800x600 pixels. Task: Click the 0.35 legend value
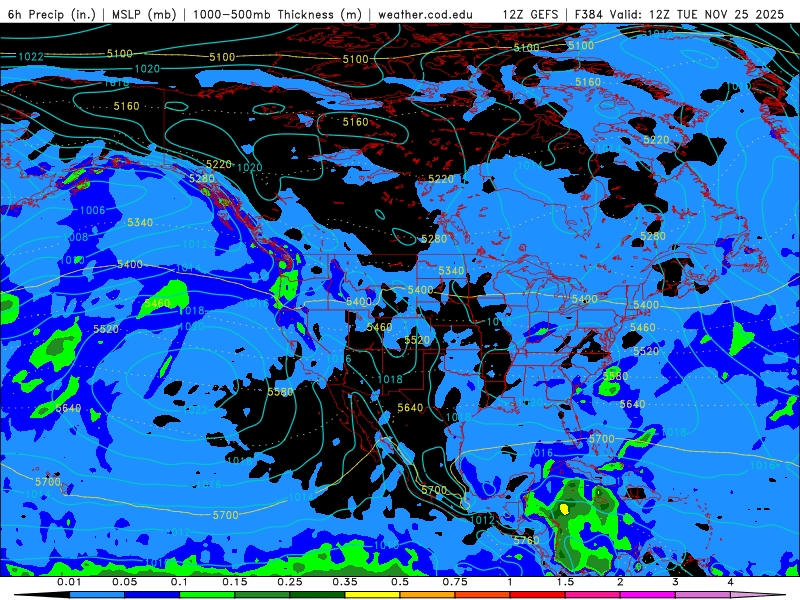(x=345, y=582)
